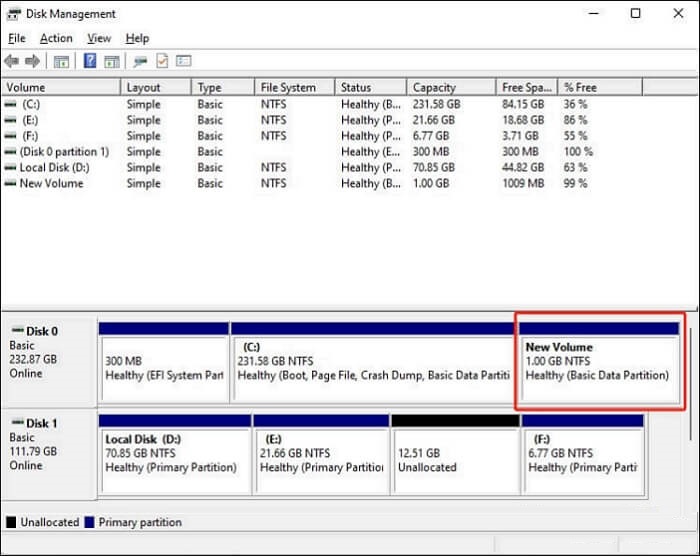700x556 pixels.
Task: Click drive icon beside (F:) volume row
Action: pyautogui.click(x=10, y=136)
